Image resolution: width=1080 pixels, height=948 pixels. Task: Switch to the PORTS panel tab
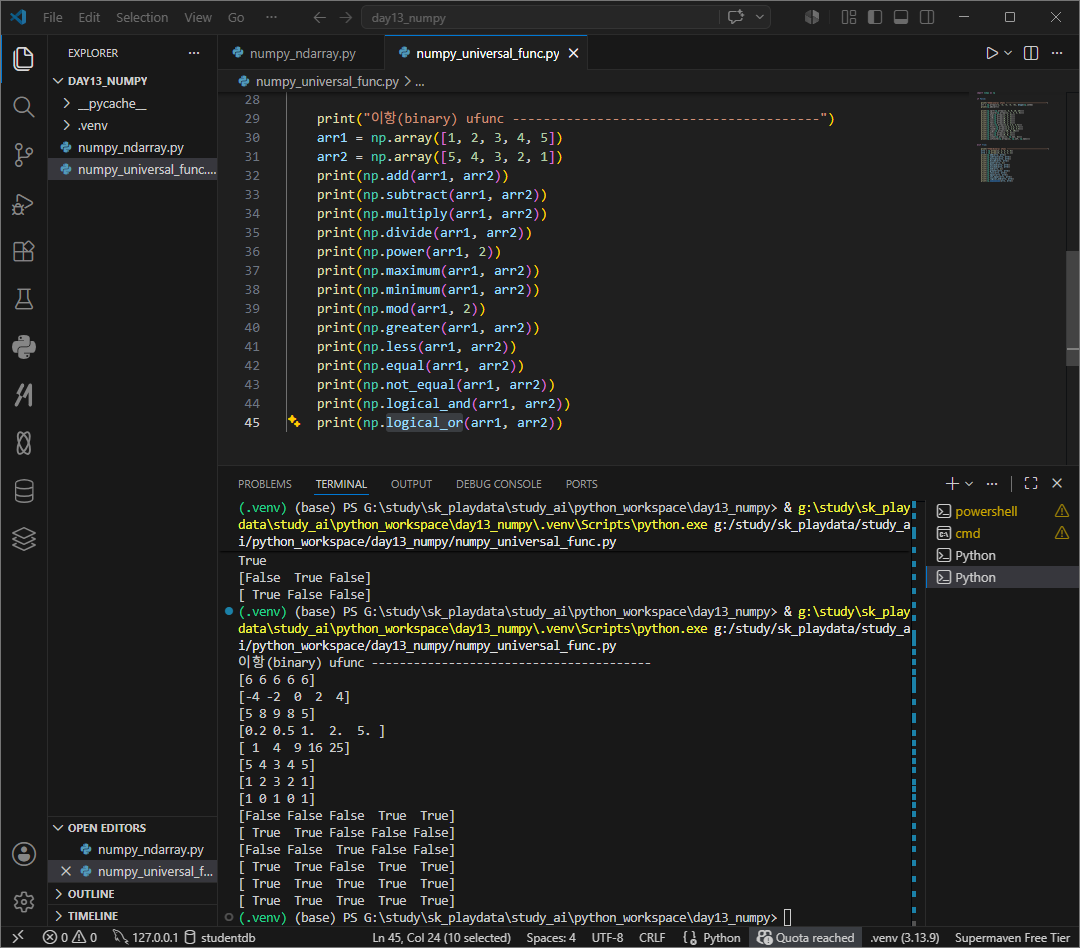click(581, 484)
